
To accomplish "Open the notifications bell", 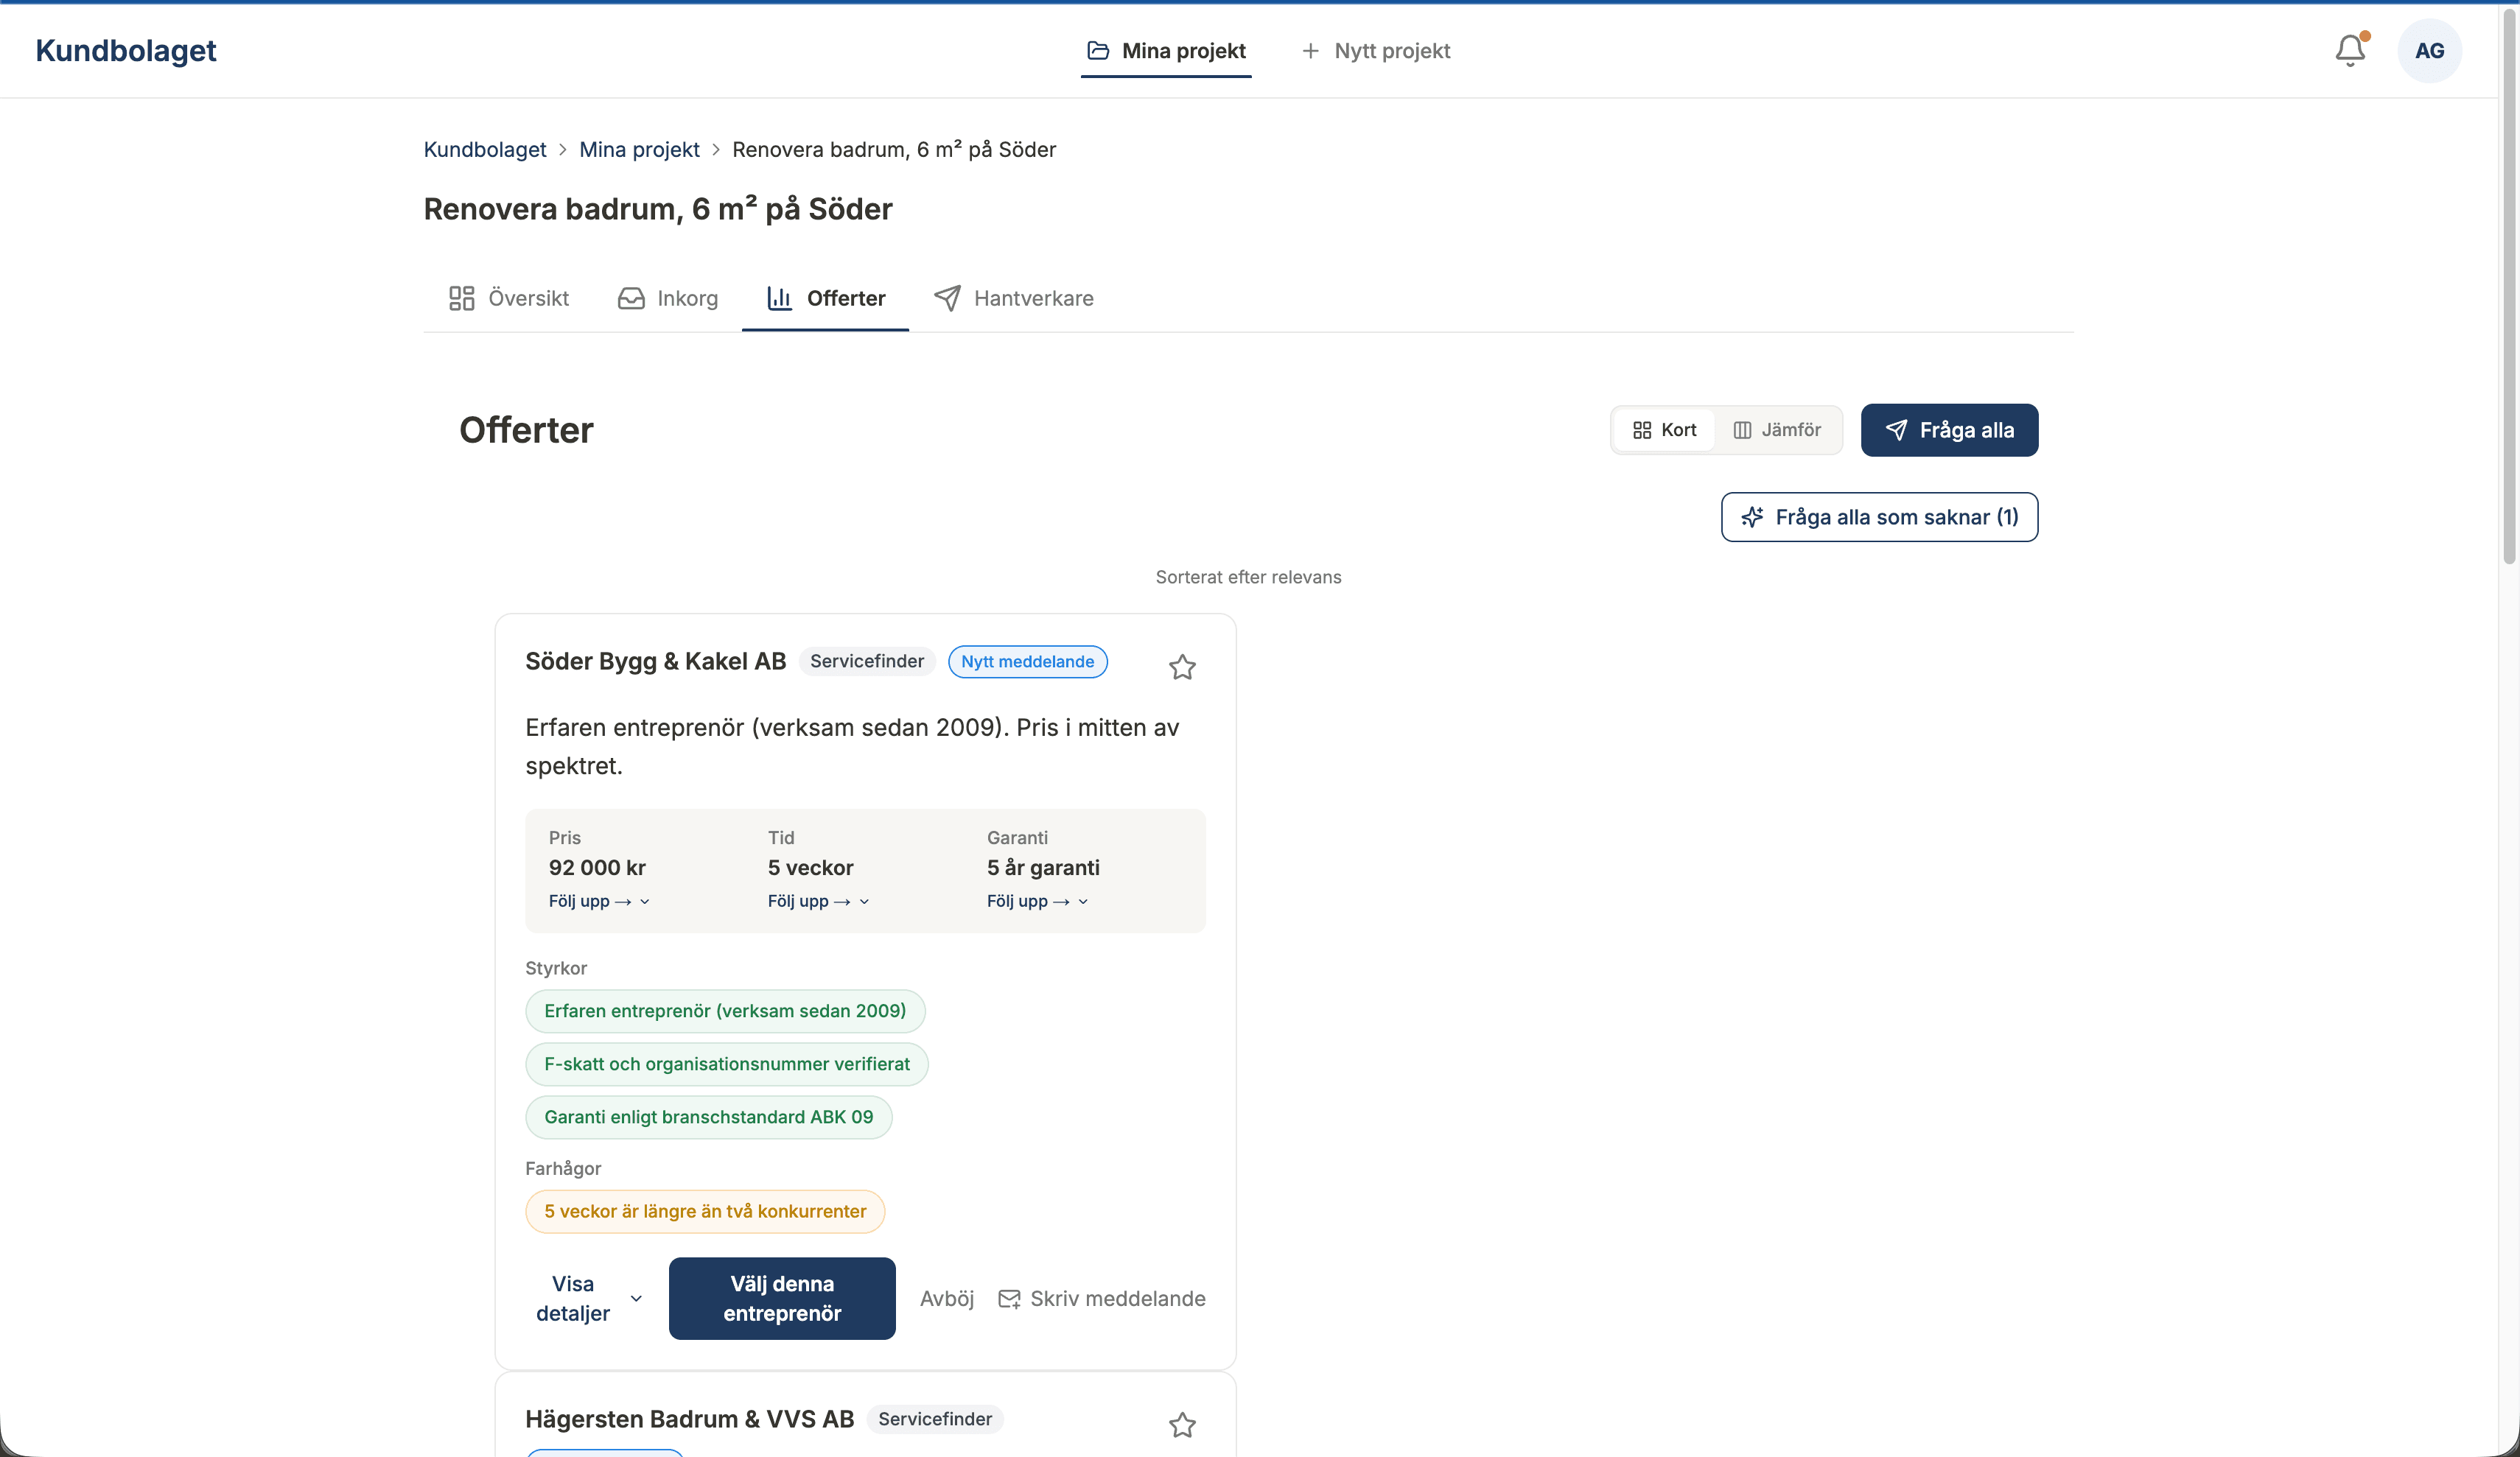I will (x=2350, y=50).
